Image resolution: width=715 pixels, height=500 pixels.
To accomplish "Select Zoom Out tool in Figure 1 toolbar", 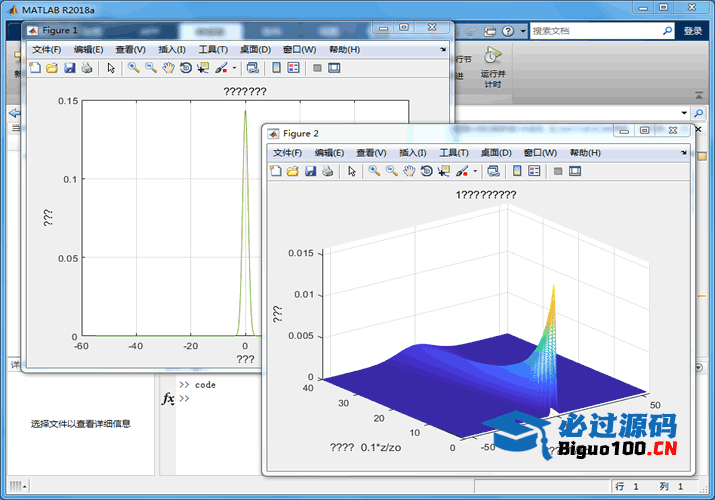I will tap(150, 68).
